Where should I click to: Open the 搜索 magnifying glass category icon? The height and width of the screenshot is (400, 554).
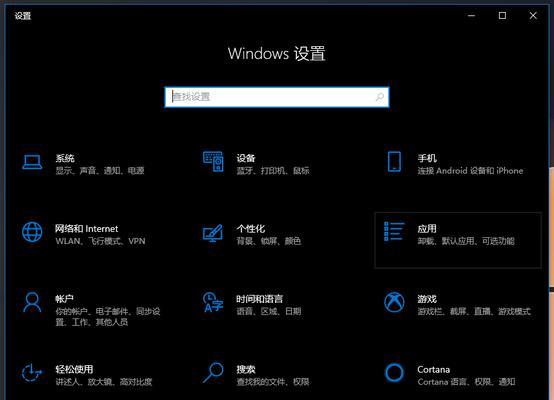213,372
